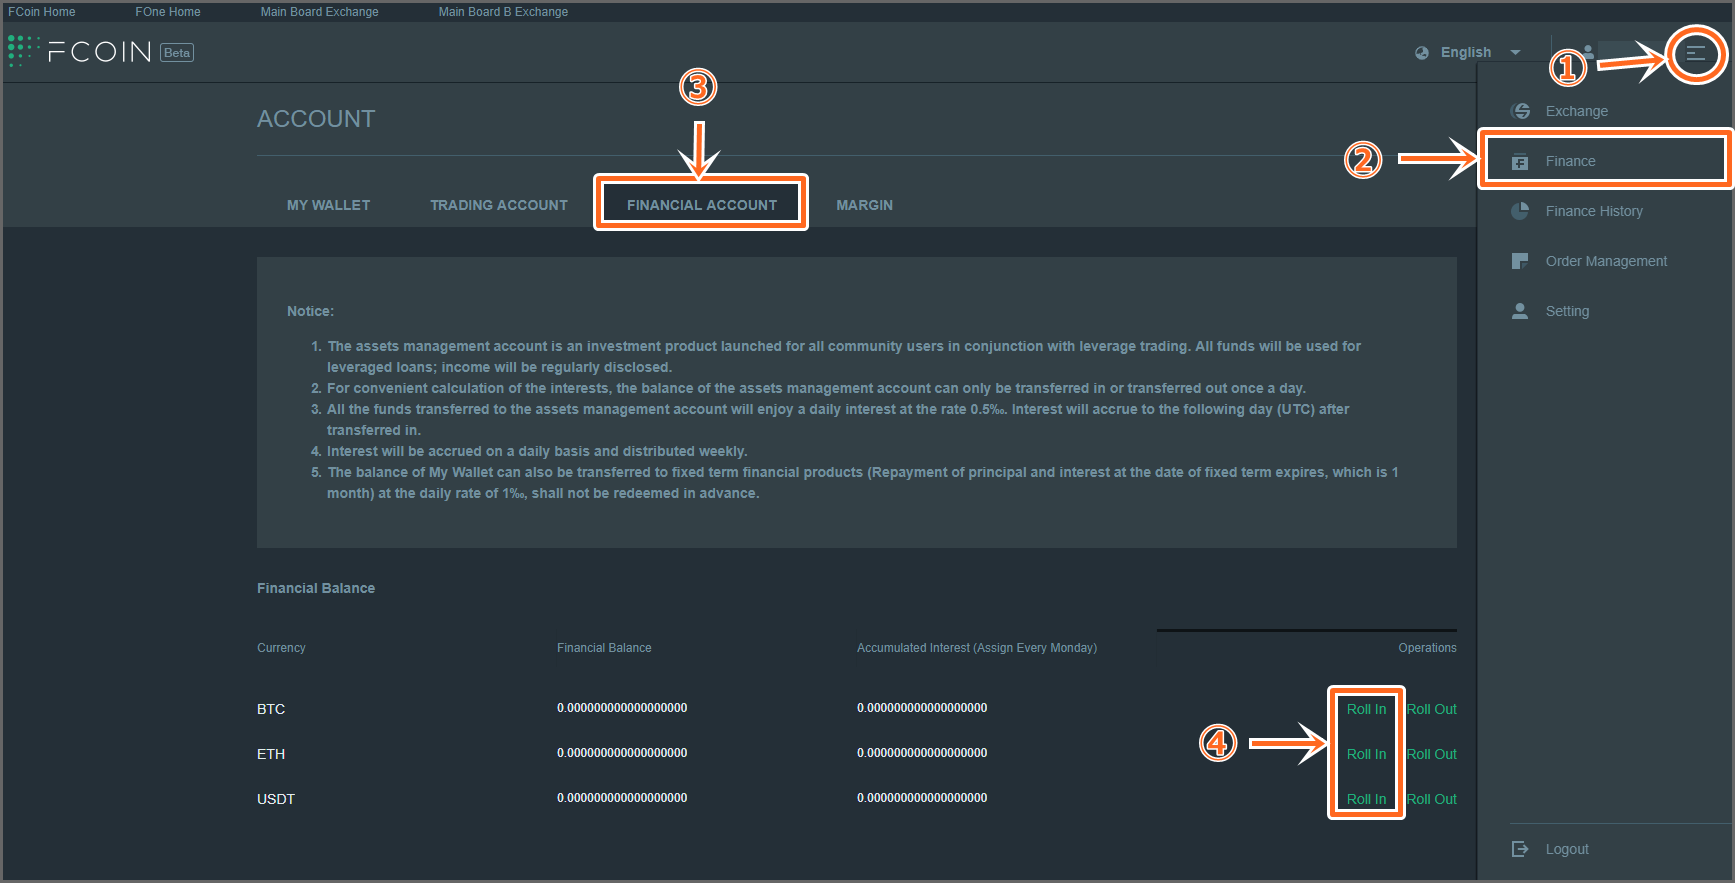Open Main Board Exchange link
1735x883 pixels.
[319, 12]
